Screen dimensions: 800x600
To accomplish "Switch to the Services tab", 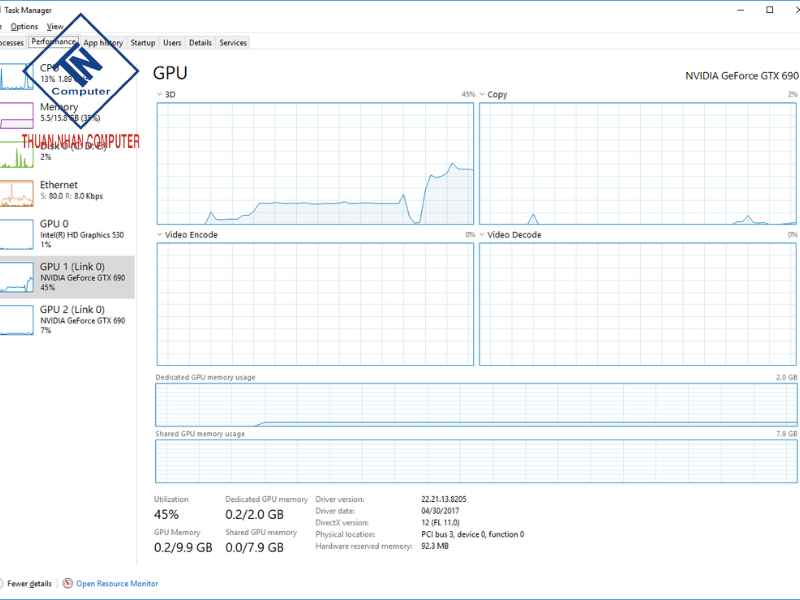I will tap(232, 43).
